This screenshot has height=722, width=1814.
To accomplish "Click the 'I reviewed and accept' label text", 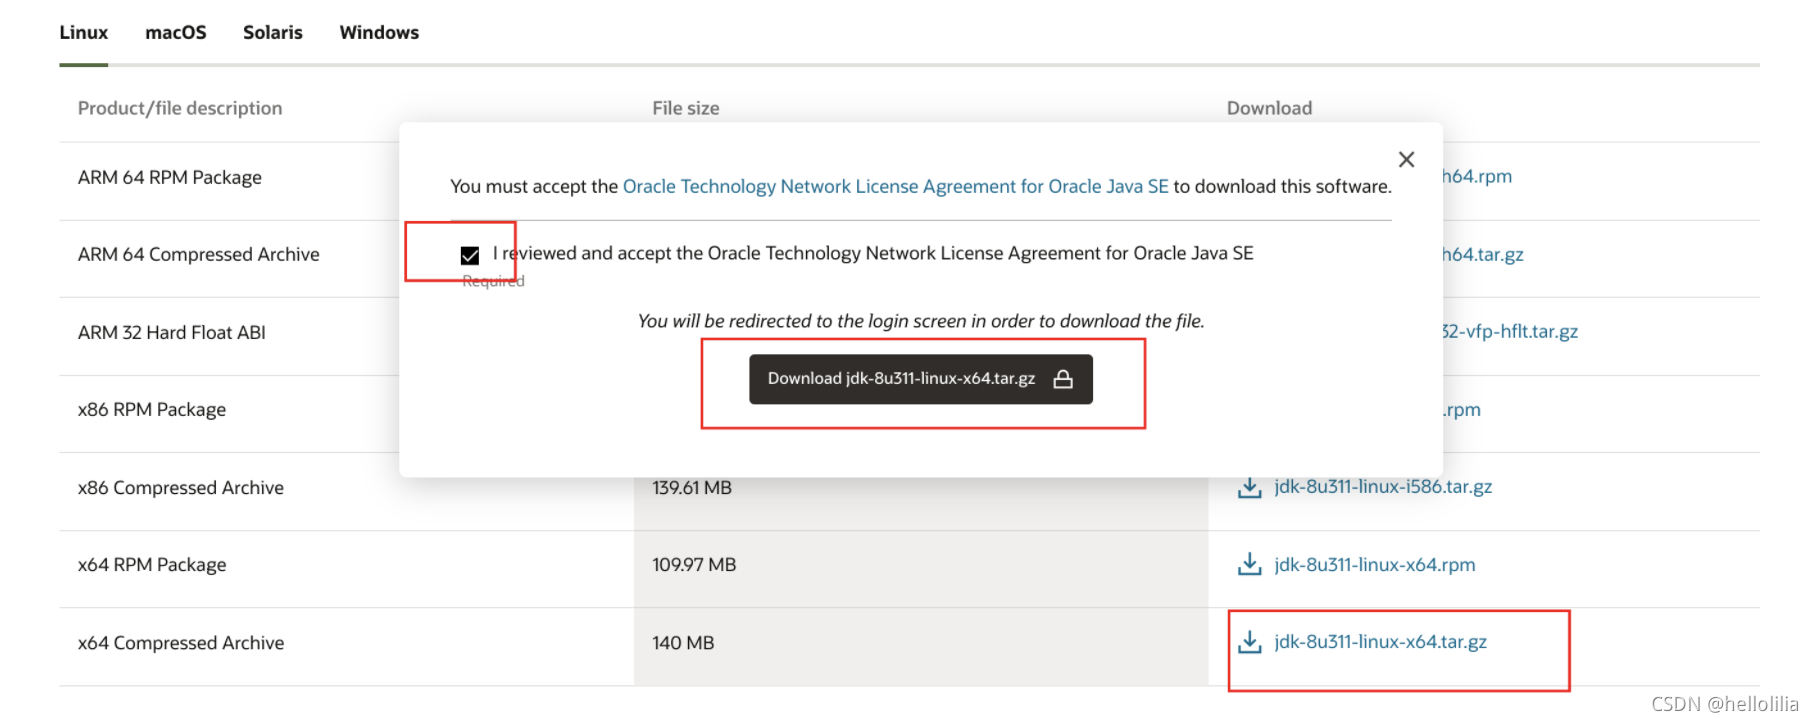I will click(873, 253).
